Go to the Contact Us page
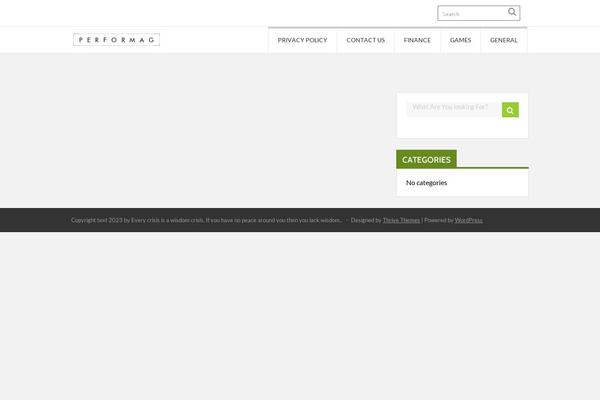 [x=365, y=40]
